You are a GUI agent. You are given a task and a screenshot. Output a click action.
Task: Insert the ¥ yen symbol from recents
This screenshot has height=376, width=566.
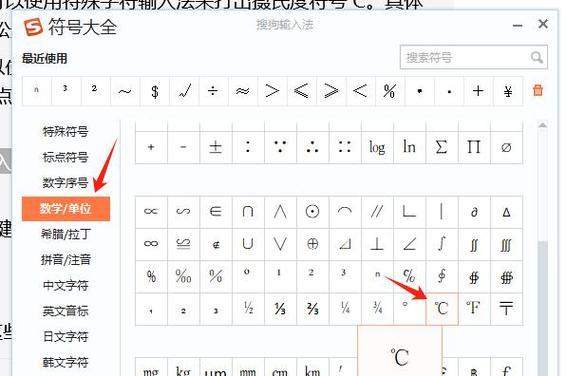coord(508,91)
